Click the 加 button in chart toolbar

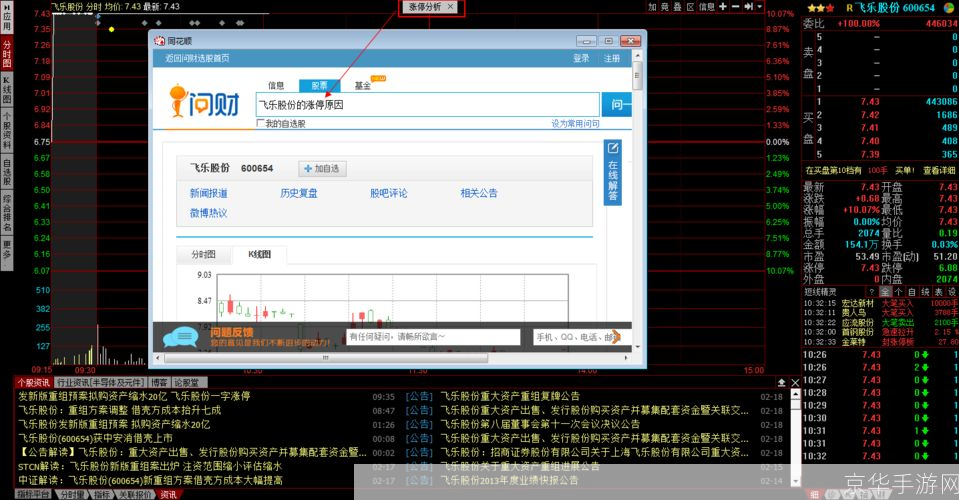653,6
